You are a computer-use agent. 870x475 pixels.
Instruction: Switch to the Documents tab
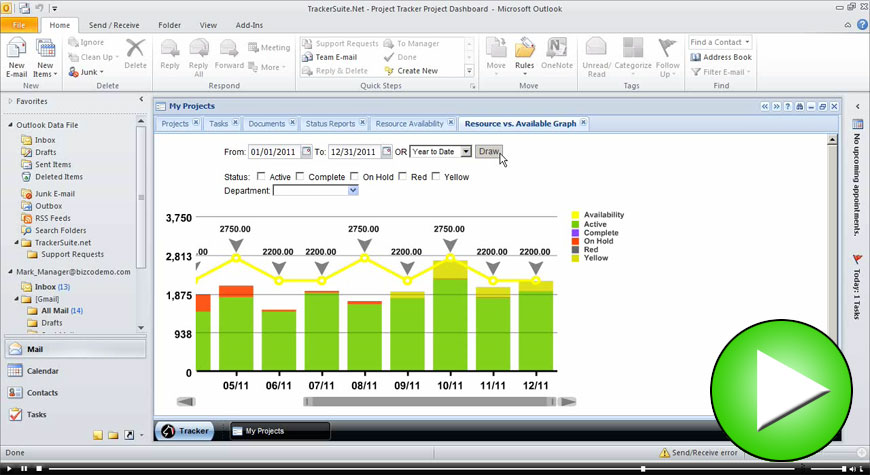pos(266,124)
